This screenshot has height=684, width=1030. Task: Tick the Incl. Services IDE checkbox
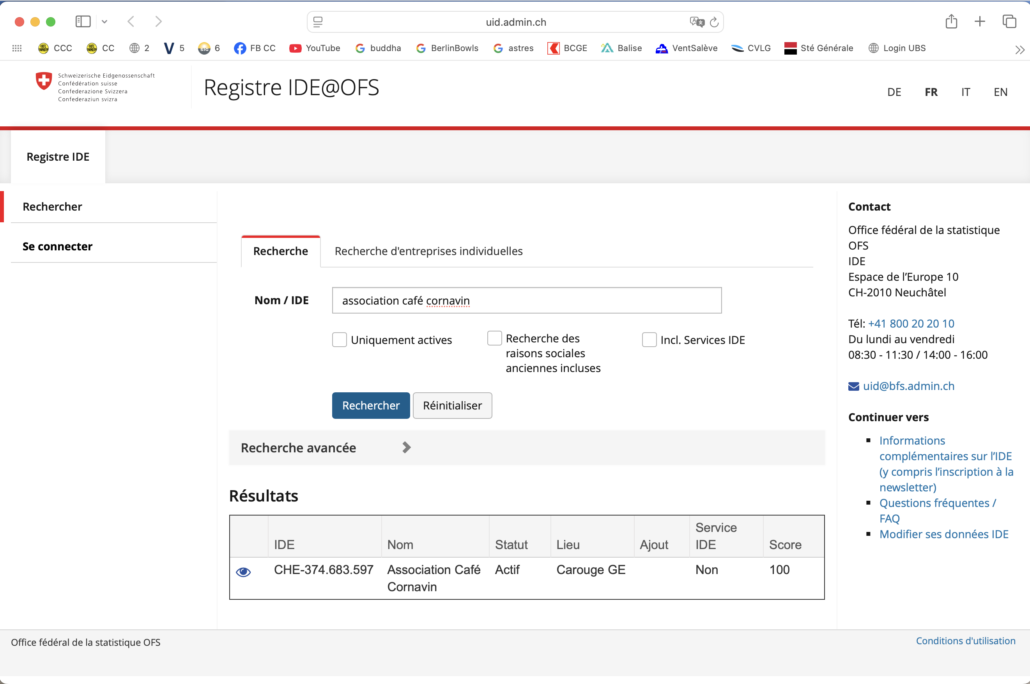point(650,340)
